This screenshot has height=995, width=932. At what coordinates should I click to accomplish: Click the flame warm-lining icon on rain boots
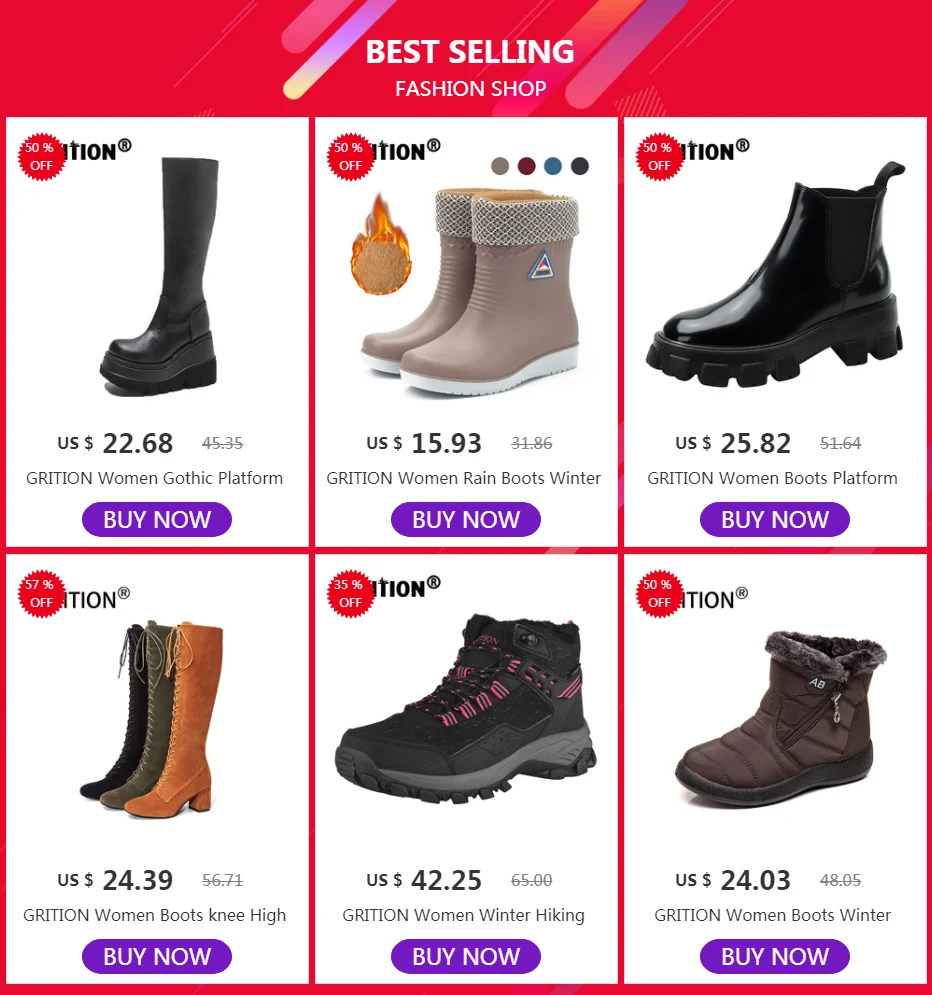pyautogui.click(x=381, y=245)
